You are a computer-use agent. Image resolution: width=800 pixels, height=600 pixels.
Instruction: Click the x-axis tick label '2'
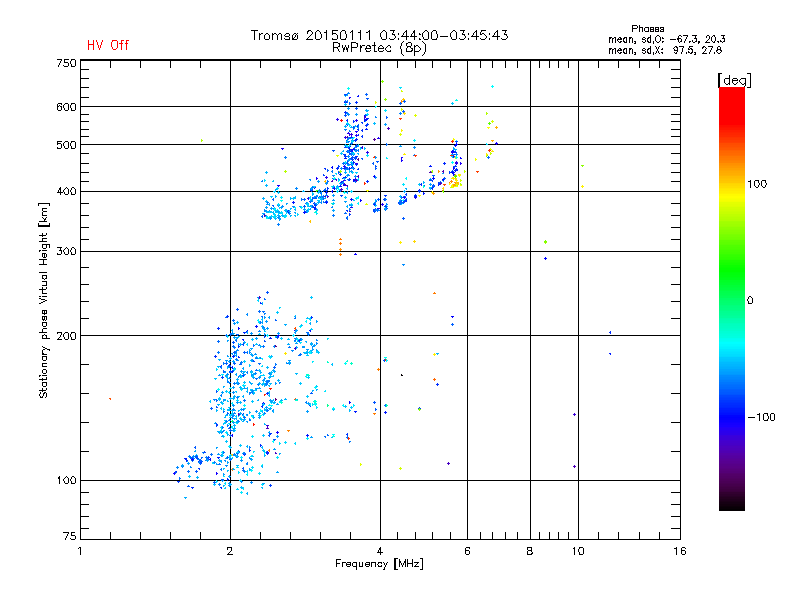click(230, 551)
